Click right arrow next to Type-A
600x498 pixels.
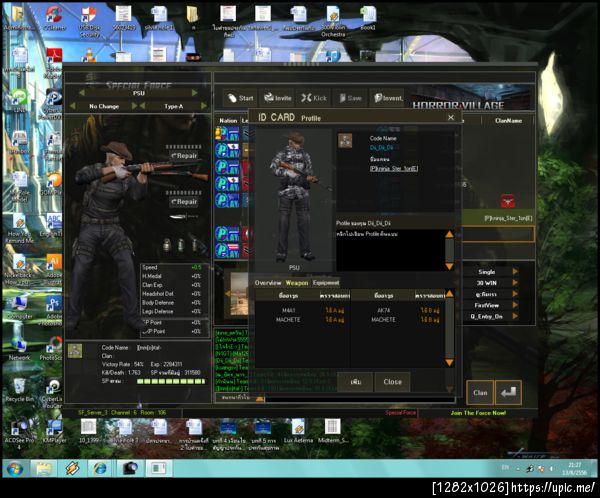pos(204,106)
